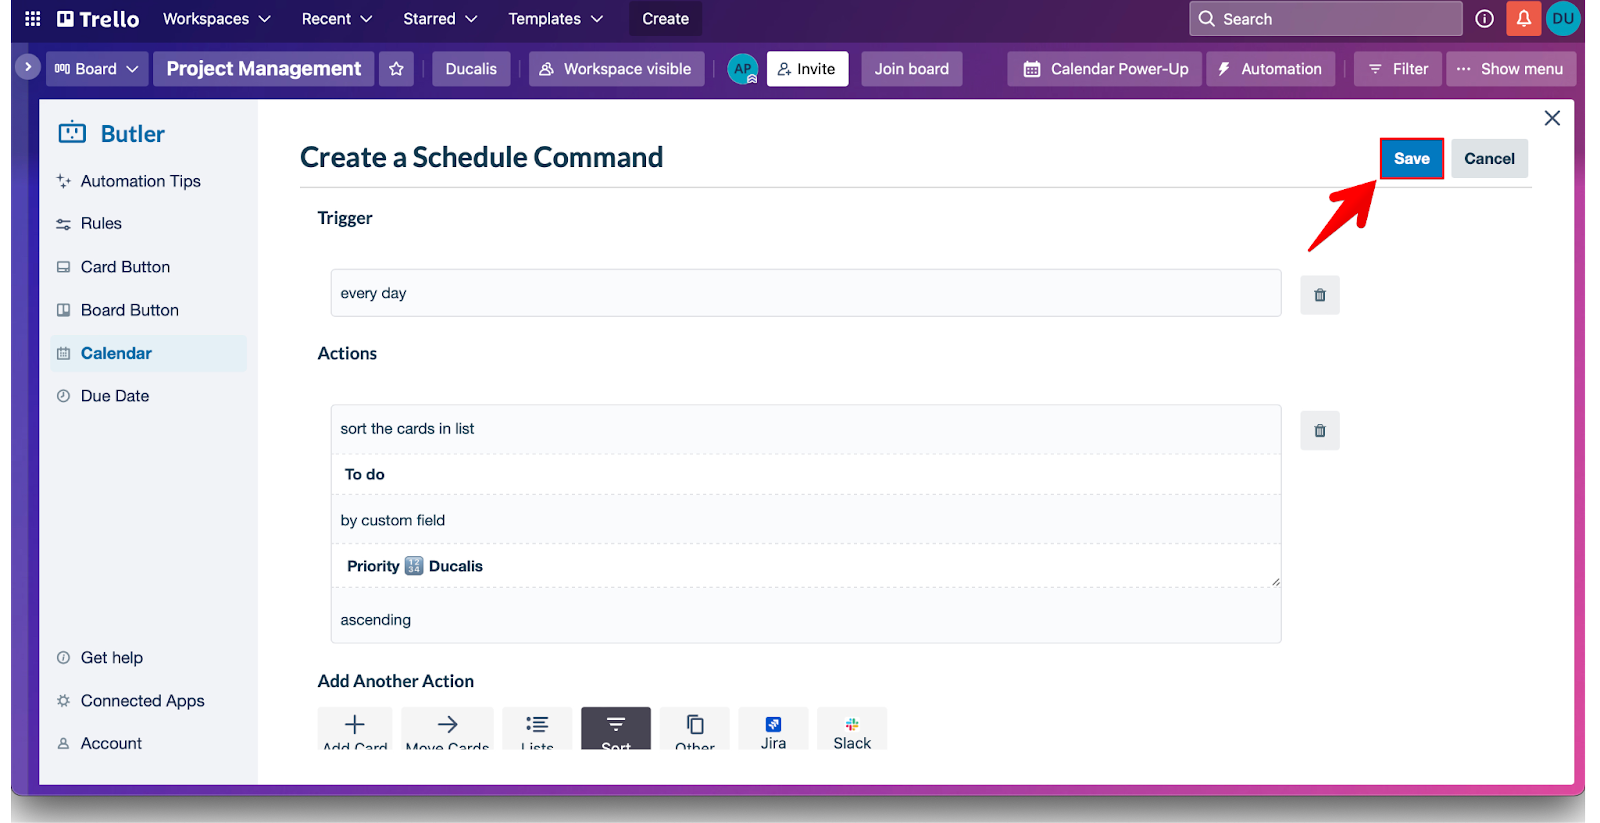The image size is (1600, 823).
Task: Open the information icon in header
Action: coord(1484,19)
